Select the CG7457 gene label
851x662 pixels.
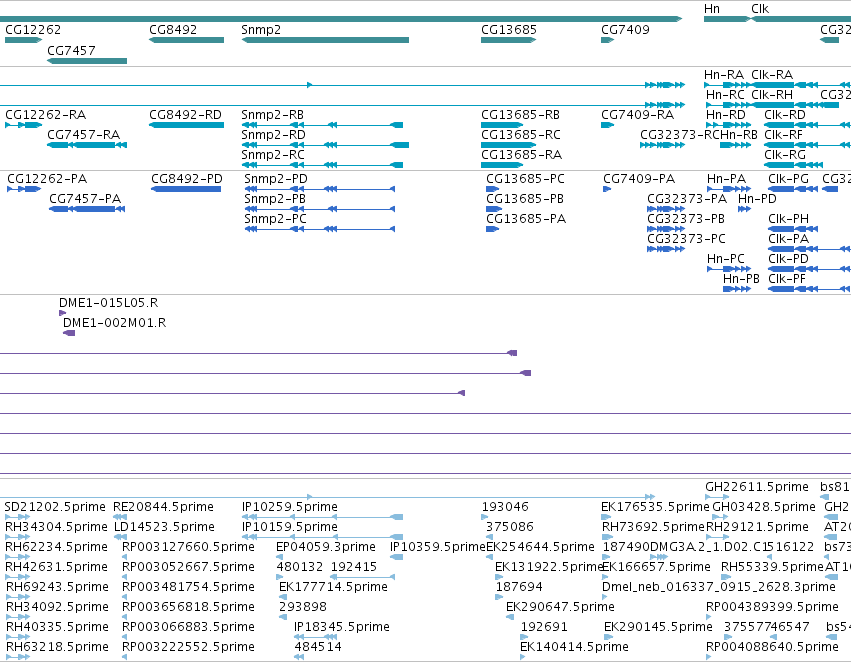(x=71, y=51)
